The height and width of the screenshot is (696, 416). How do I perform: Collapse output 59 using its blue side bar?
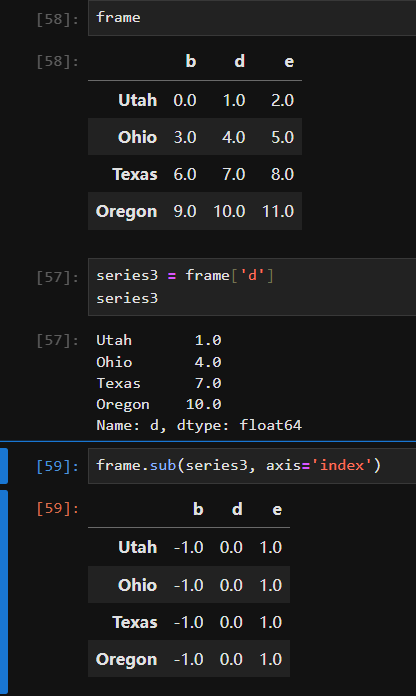click(4, 593)
